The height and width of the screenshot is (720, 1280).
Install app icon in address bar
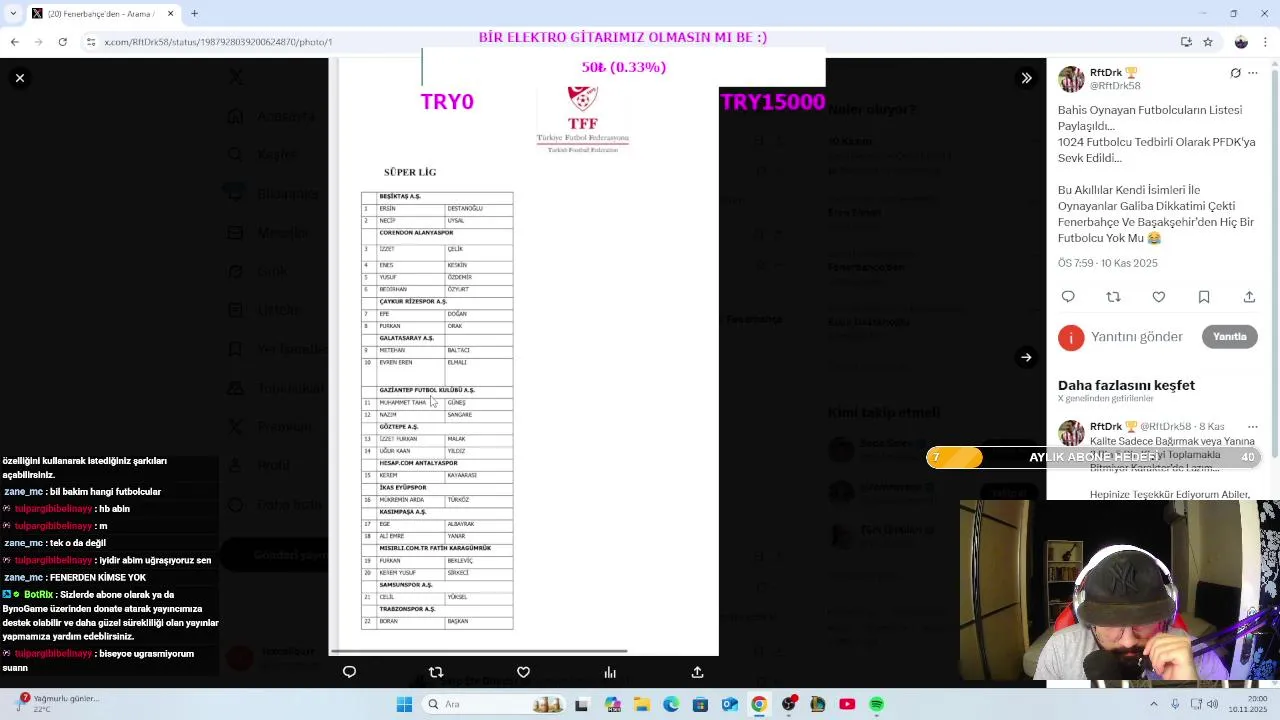pos(1186,41)
